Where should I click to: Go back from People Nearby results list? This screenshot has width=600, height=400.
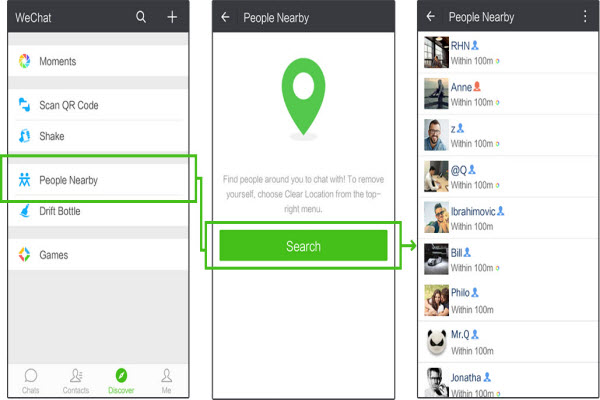tap(431, 16)
